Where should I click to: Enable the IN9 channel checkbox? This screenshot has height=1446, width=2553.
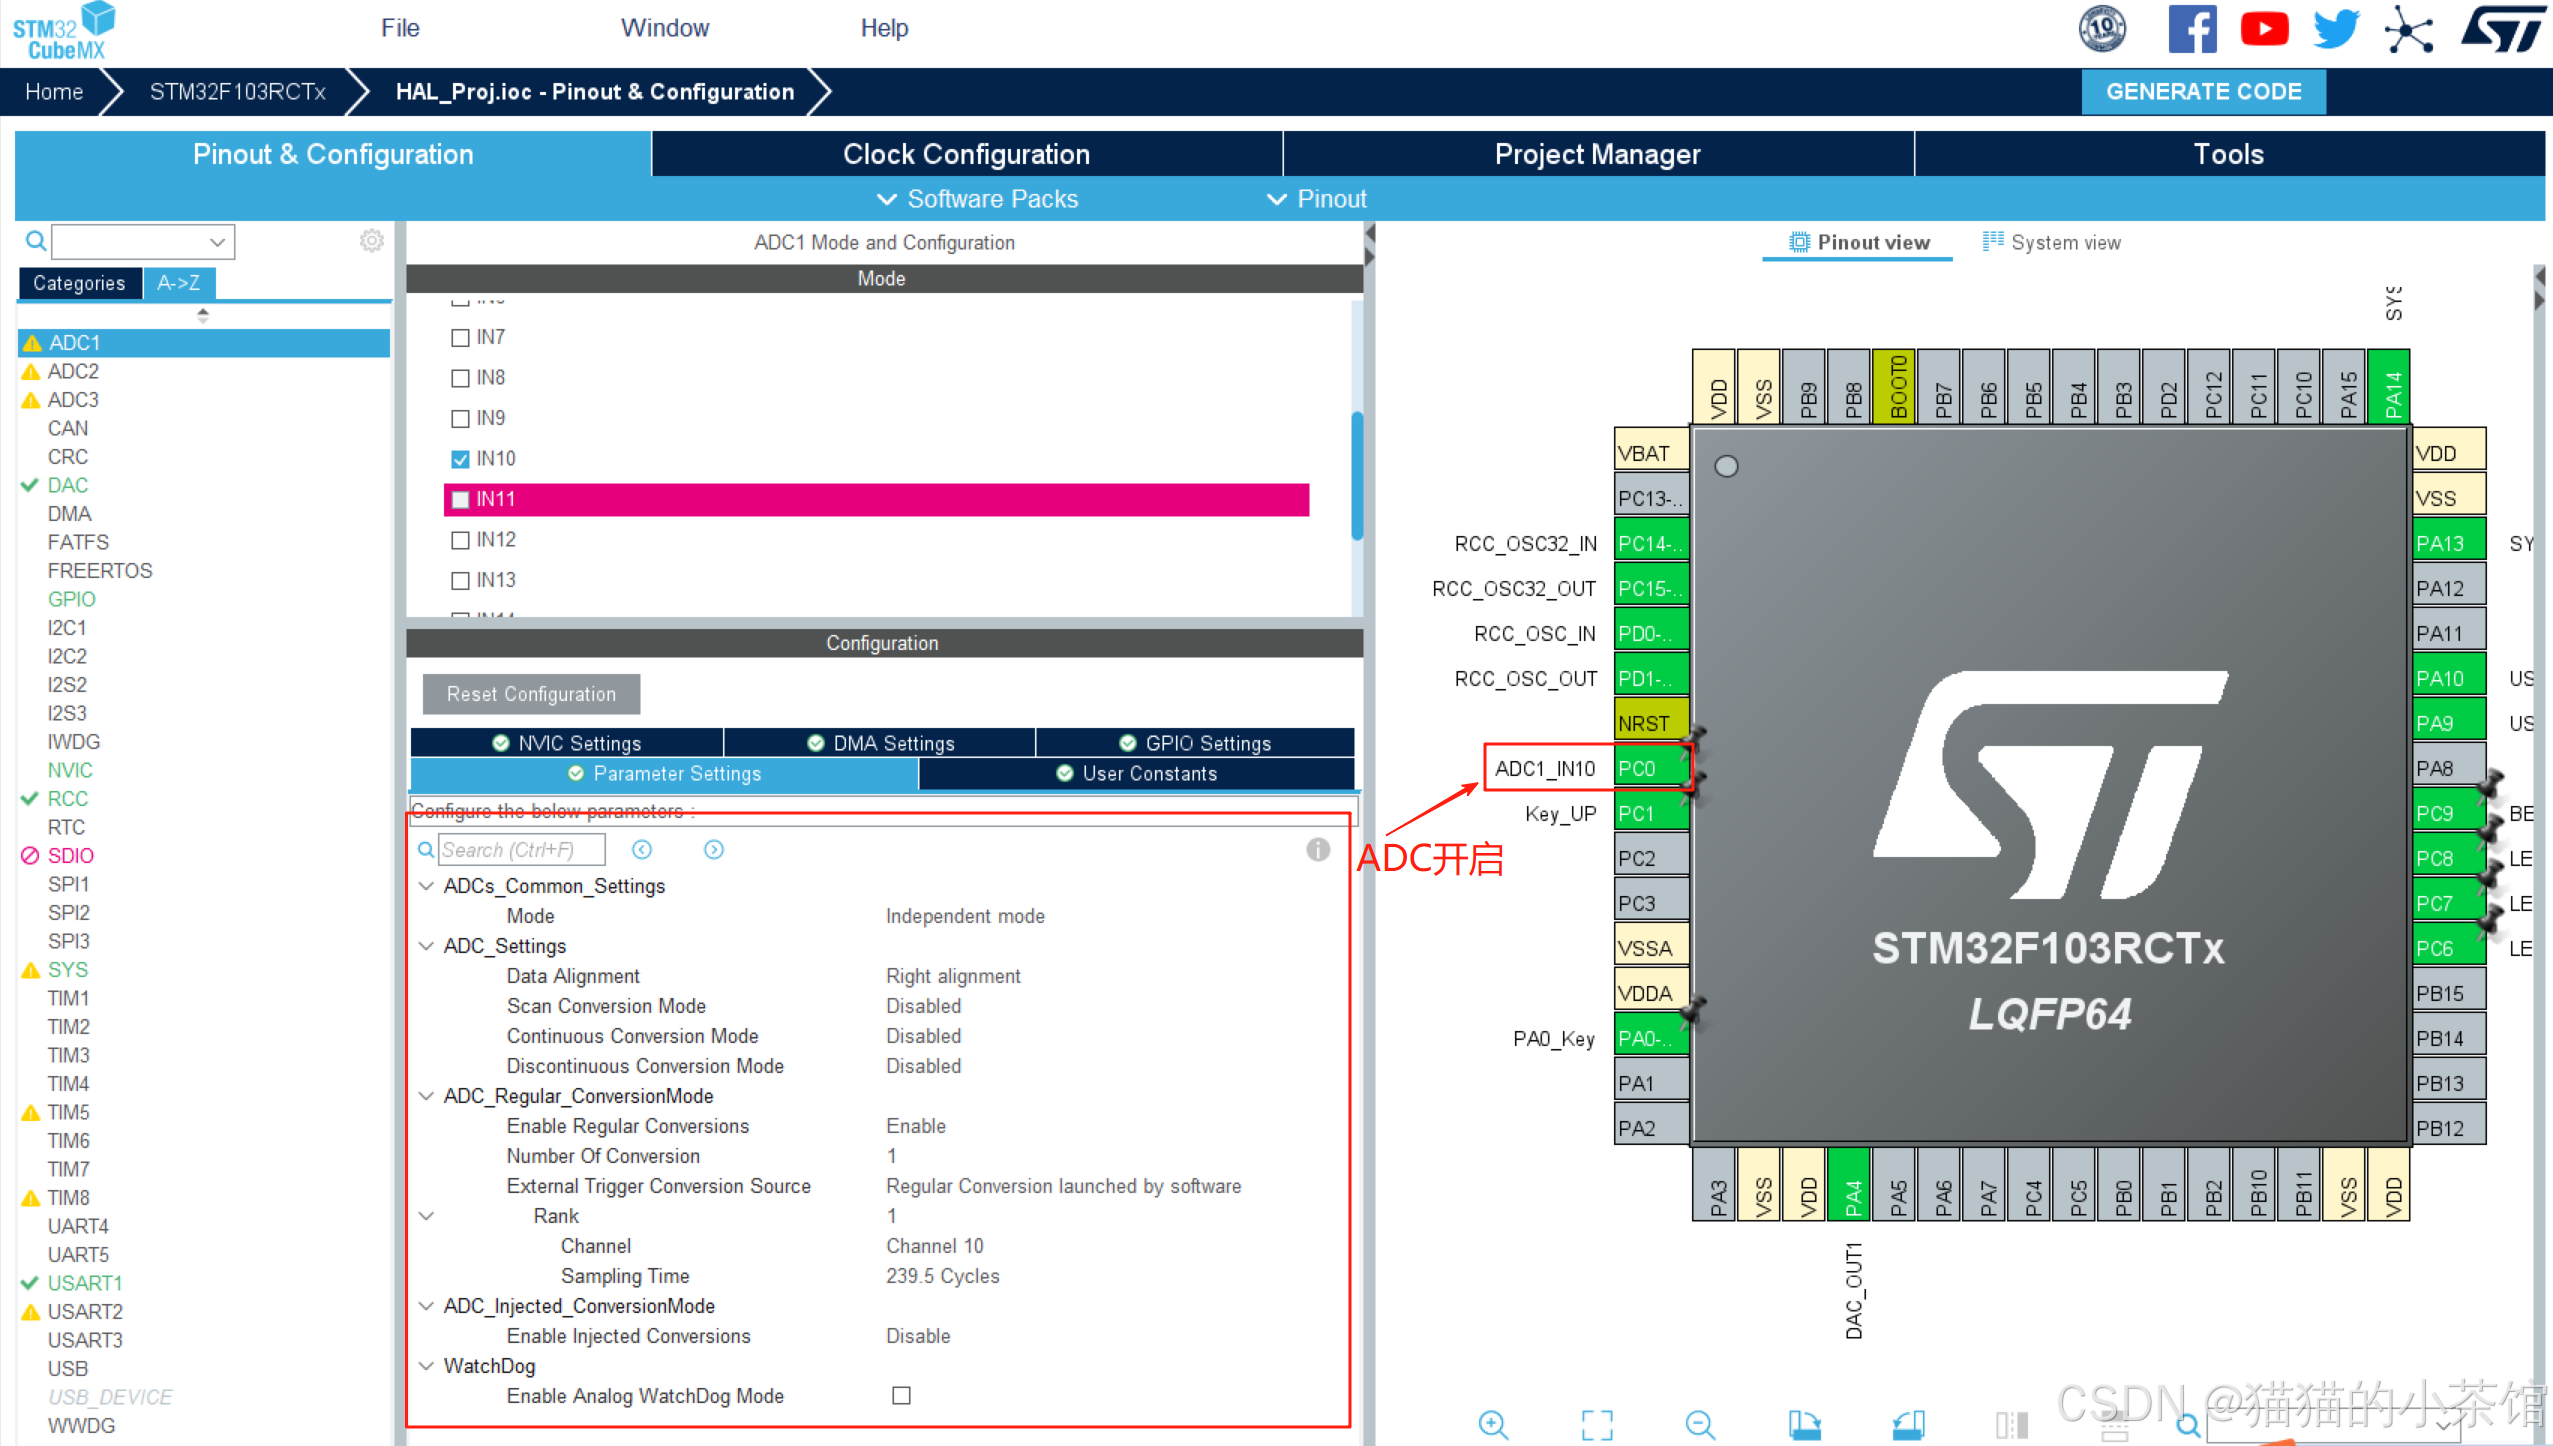[460, 418]
